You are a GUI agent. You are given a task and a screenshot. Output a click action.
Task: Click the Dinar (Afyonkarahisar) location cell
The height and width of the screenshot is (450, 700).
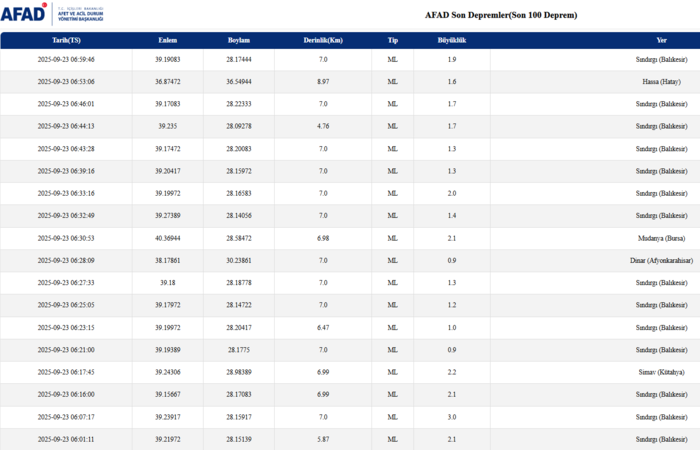[662, 261]
